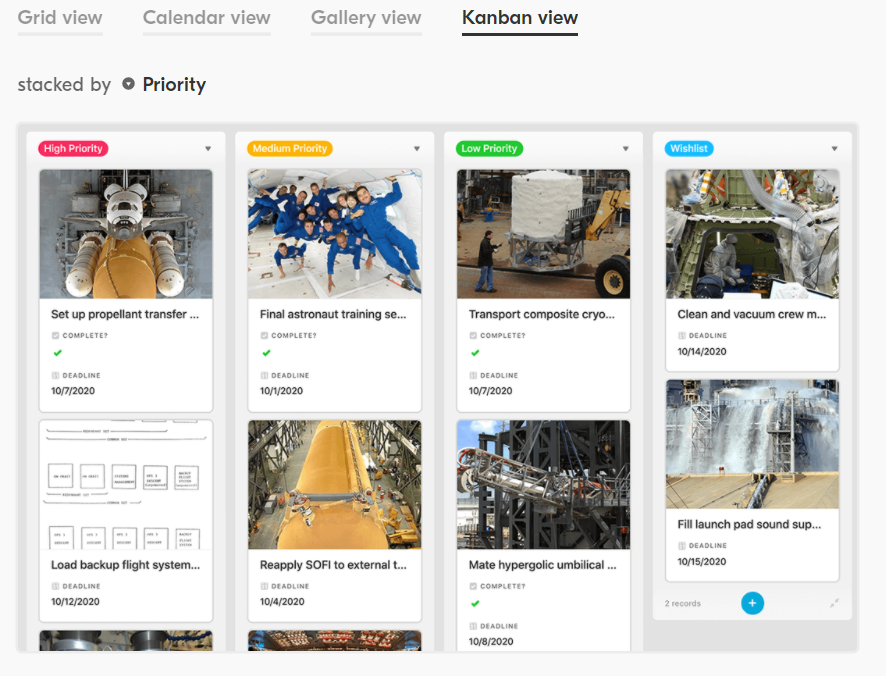Click the green Low Priority color label
This screenshot has width=886, height=676.
tap(489, 149)
